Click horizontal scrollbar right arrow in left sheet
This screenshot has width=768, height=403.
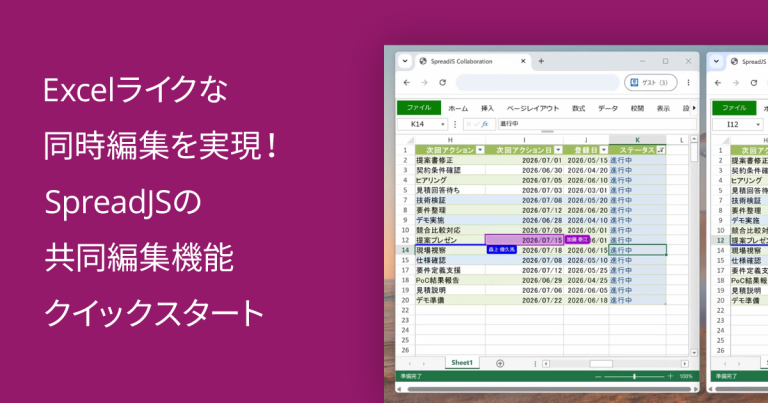pyautogui.click(x=685, y=364)
